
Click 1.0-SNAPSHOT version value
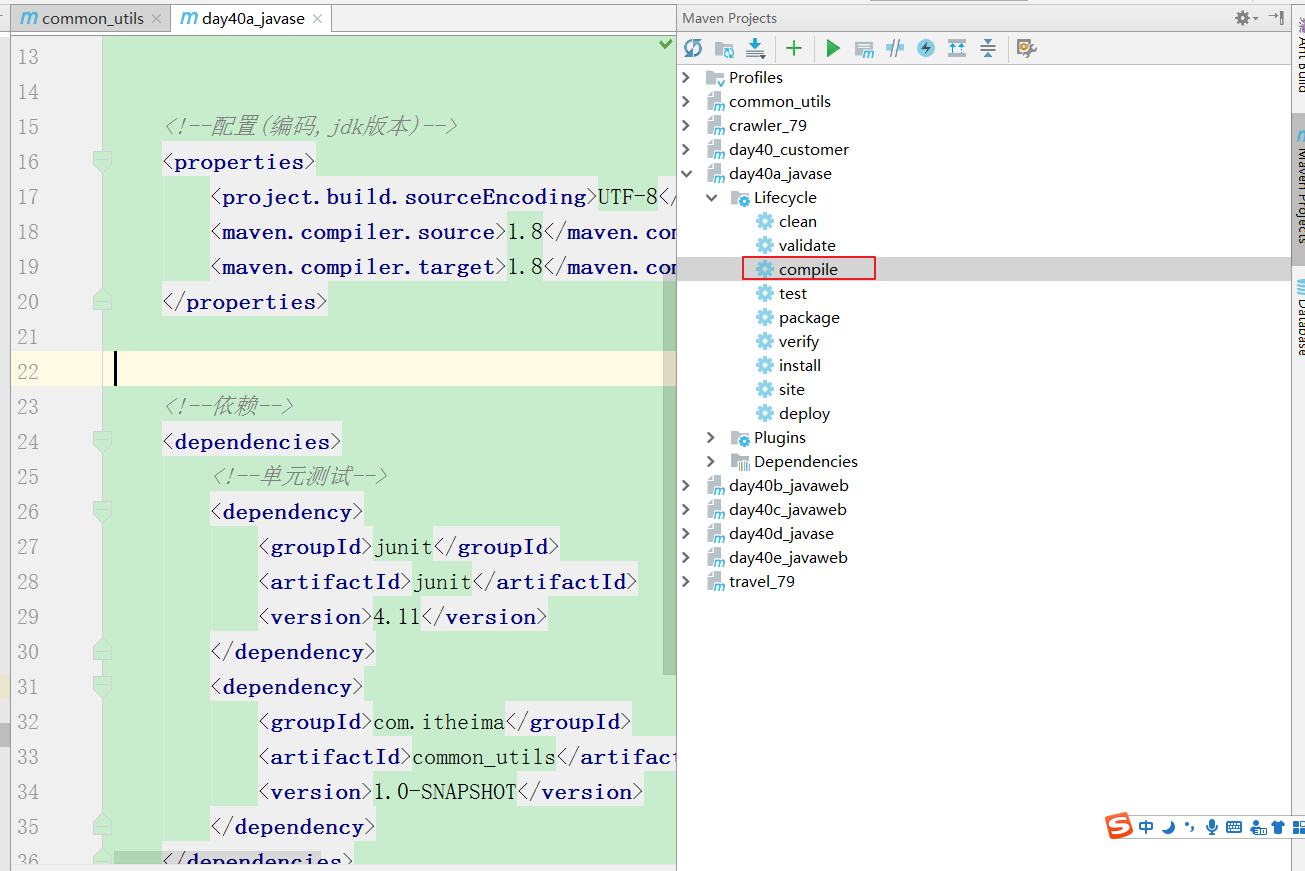[x=444, y=792]
